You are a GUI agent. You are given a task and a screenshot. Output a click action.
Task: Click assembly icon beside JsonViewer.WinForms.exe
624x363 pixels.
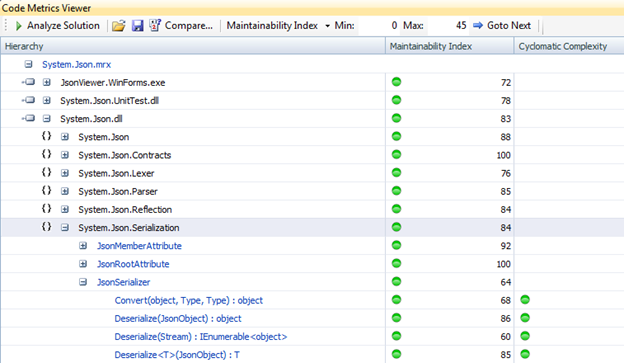coord(29,82)
